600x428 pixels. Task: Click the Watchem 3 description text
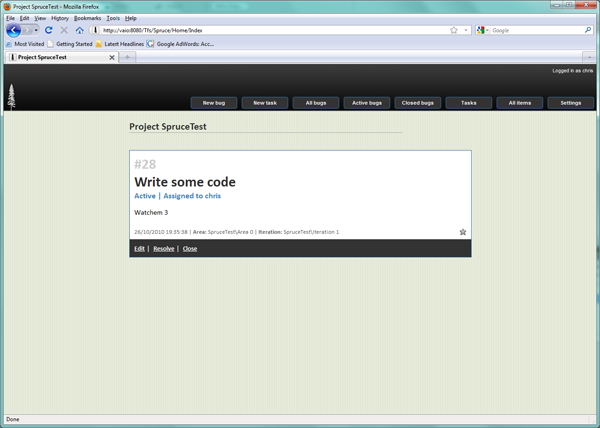pyautogui.click(x=151, y=212)
